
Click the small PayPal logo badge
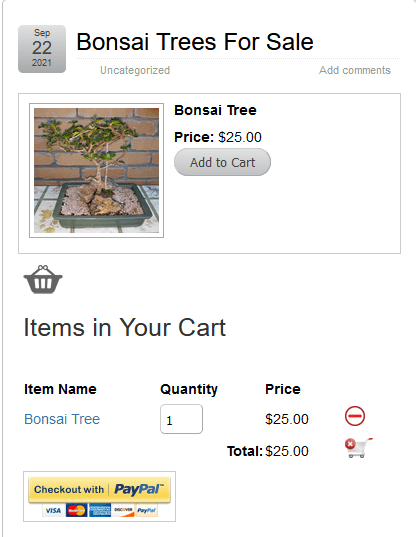coord(147,510)
